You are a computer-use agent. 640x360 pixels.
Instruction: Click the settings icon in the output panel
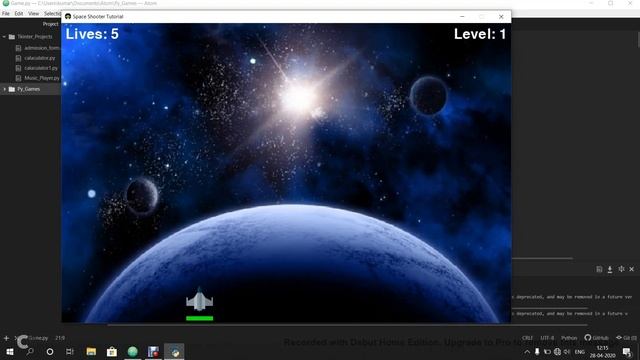point(621,269)
